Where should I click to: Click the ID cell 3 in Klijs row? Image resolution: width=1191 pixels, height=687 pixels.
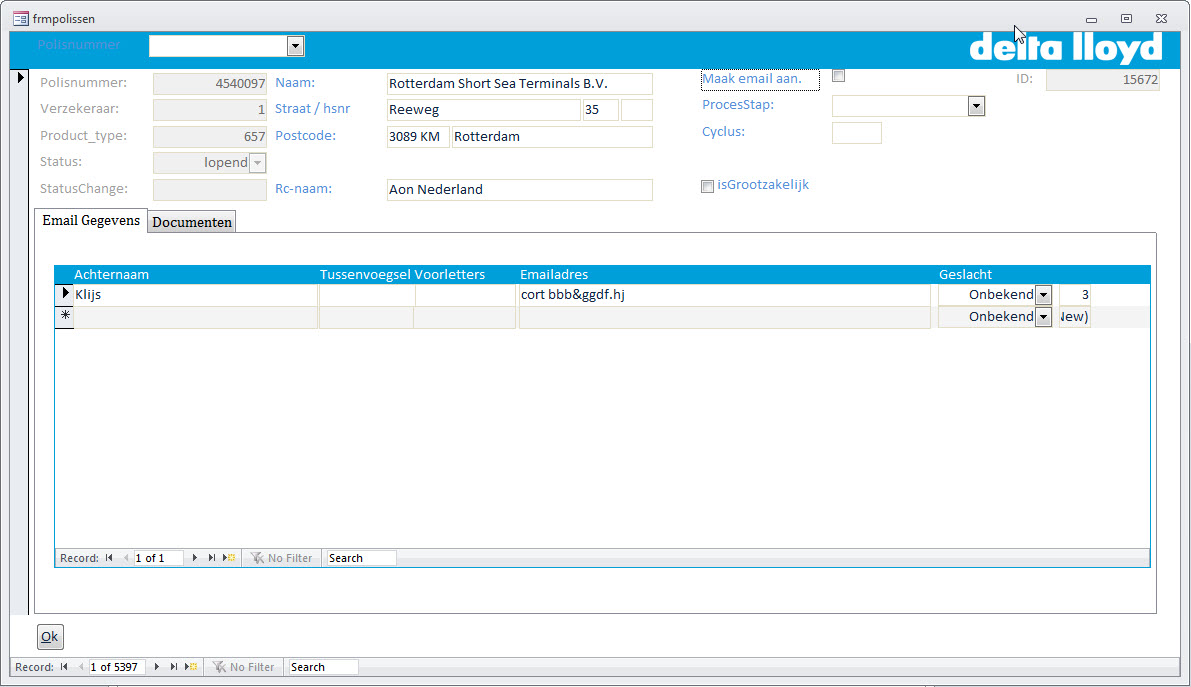click(1075, 295)
